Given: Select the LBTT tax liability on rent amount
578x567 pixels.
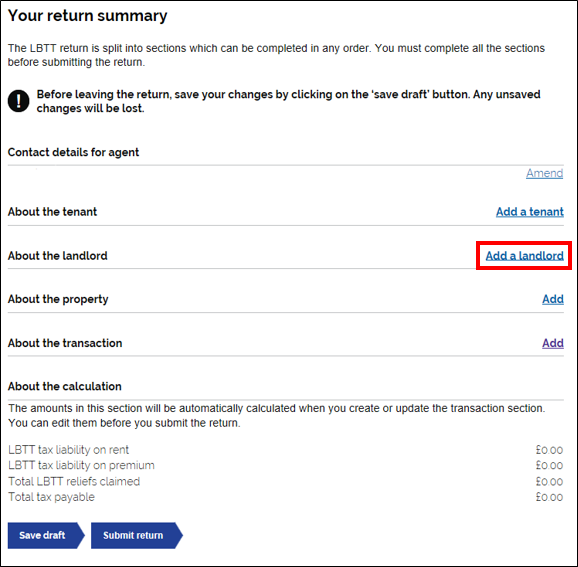Looking at the screenshot, I should [x=549, y=450].
